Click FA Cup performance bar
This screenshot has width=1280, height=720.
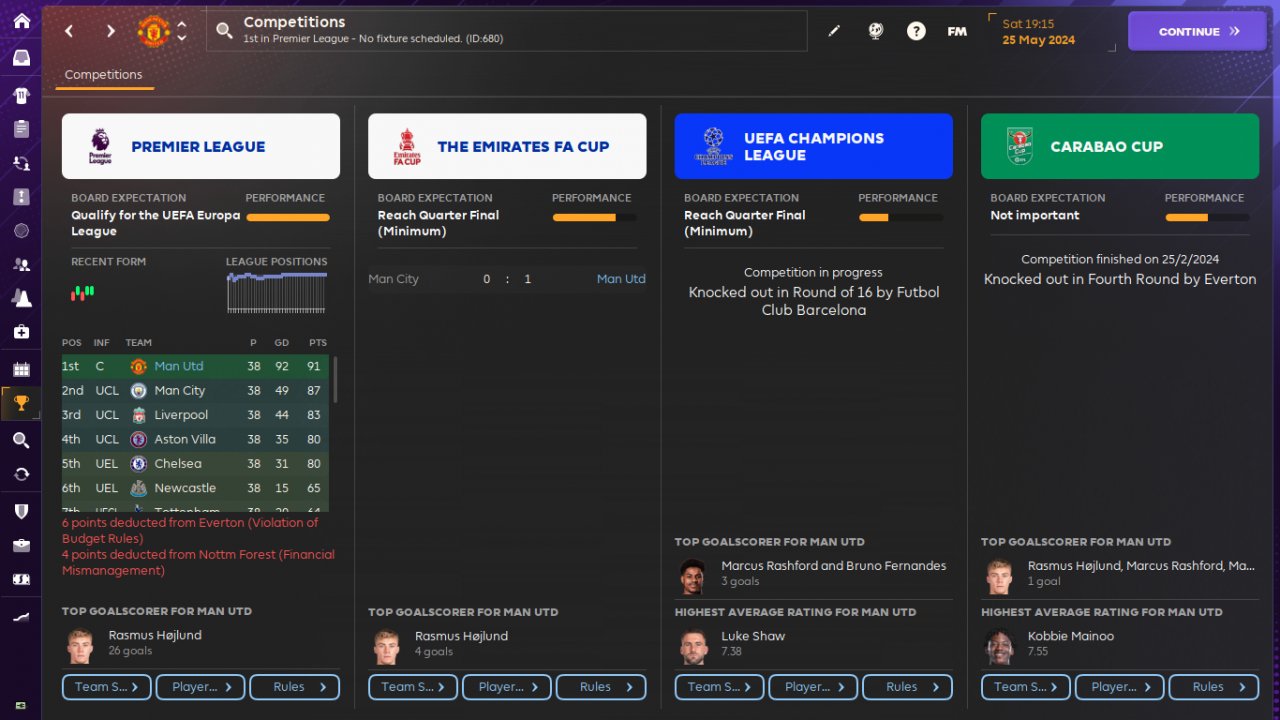pos(594,217)
